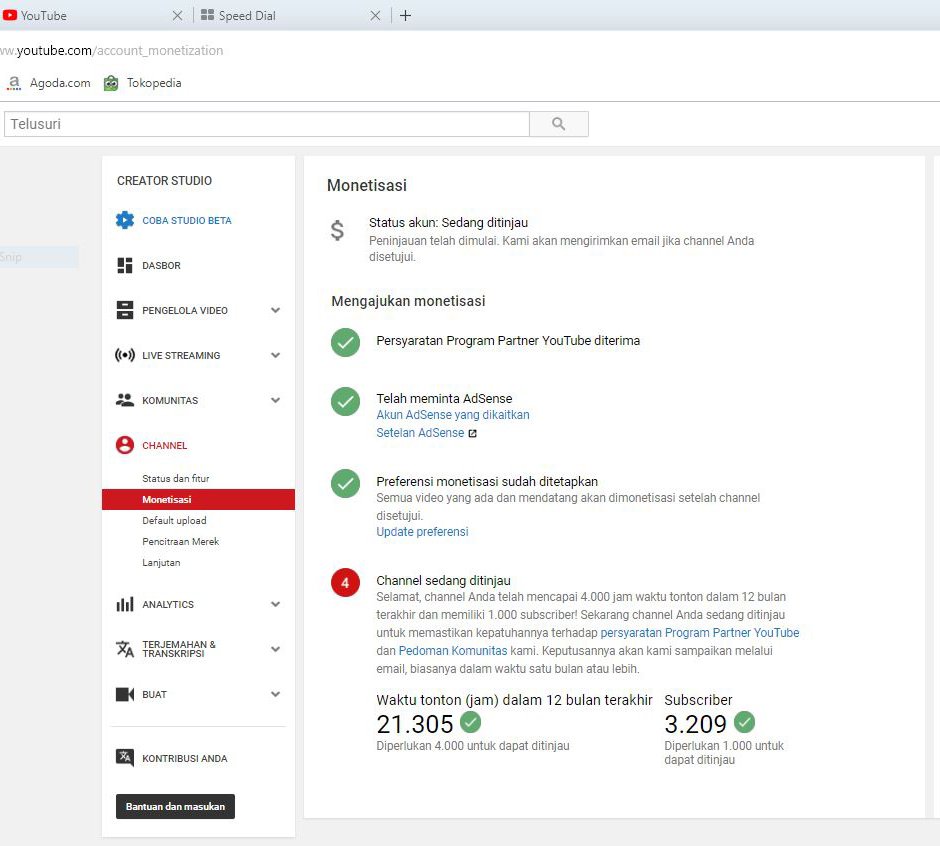Viewport: 940px width, 846px height.
Task: Click the Monetisasi page title
Action: point(367,185)
